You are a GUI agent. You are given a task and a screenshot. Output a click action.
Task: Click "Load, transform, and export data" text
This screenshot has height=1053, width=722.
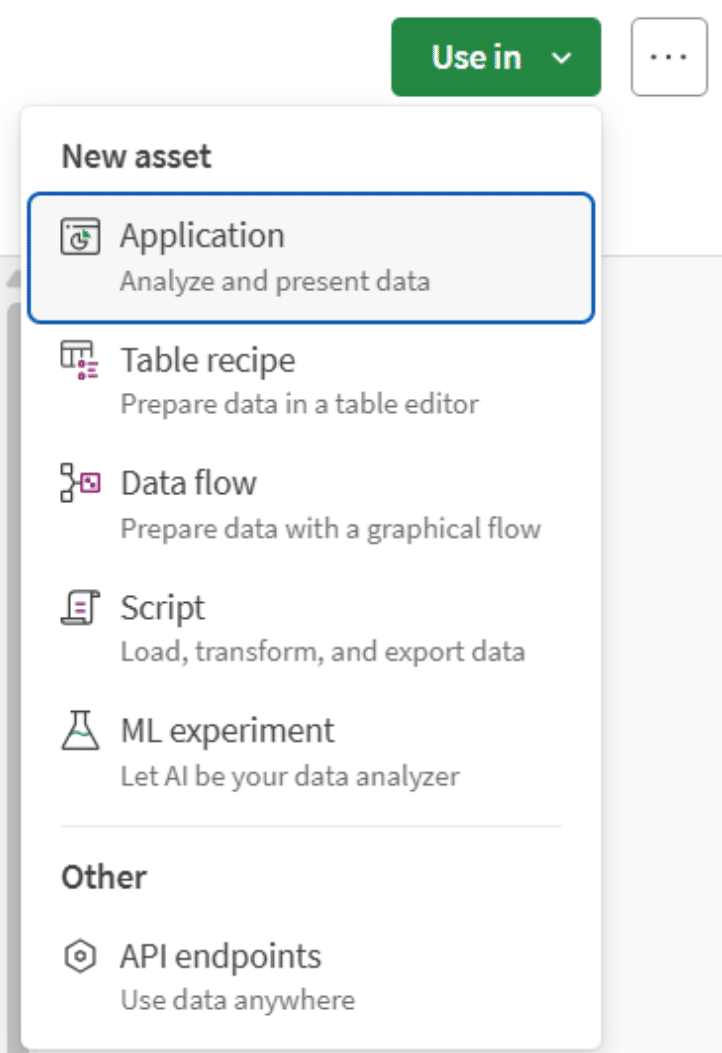[323, 652]
